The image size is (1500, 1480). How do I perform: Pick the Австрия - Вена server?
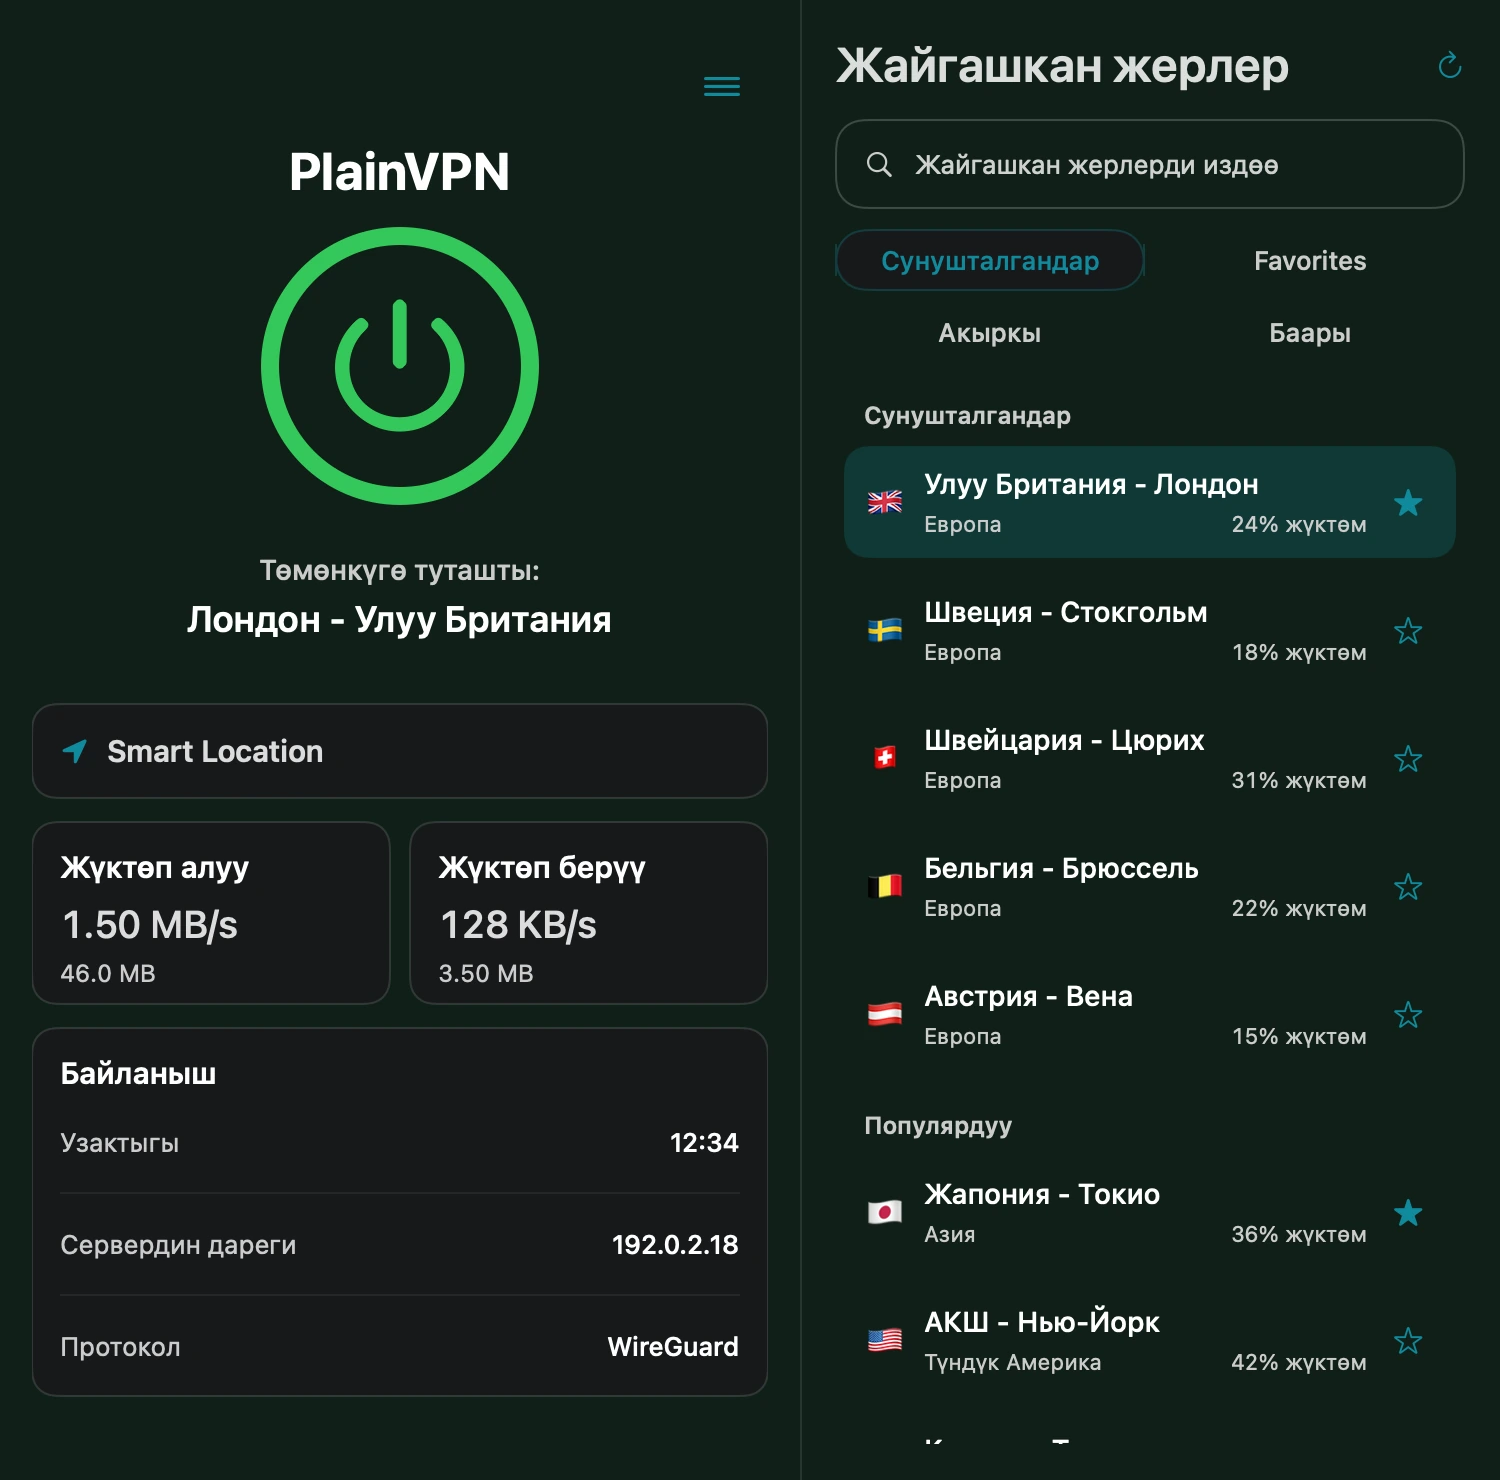tap(1150, 1014)
